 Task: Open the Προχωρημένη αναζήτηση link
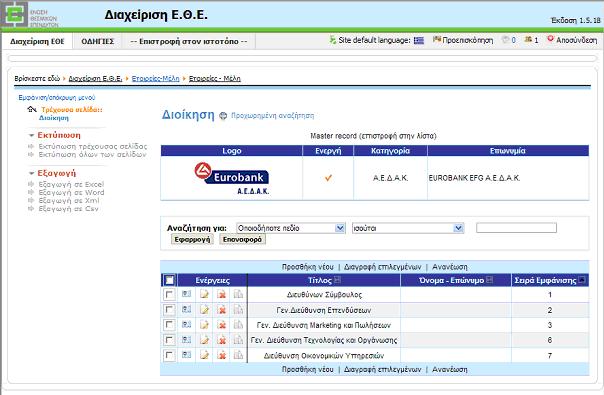[x=272, y=116]
